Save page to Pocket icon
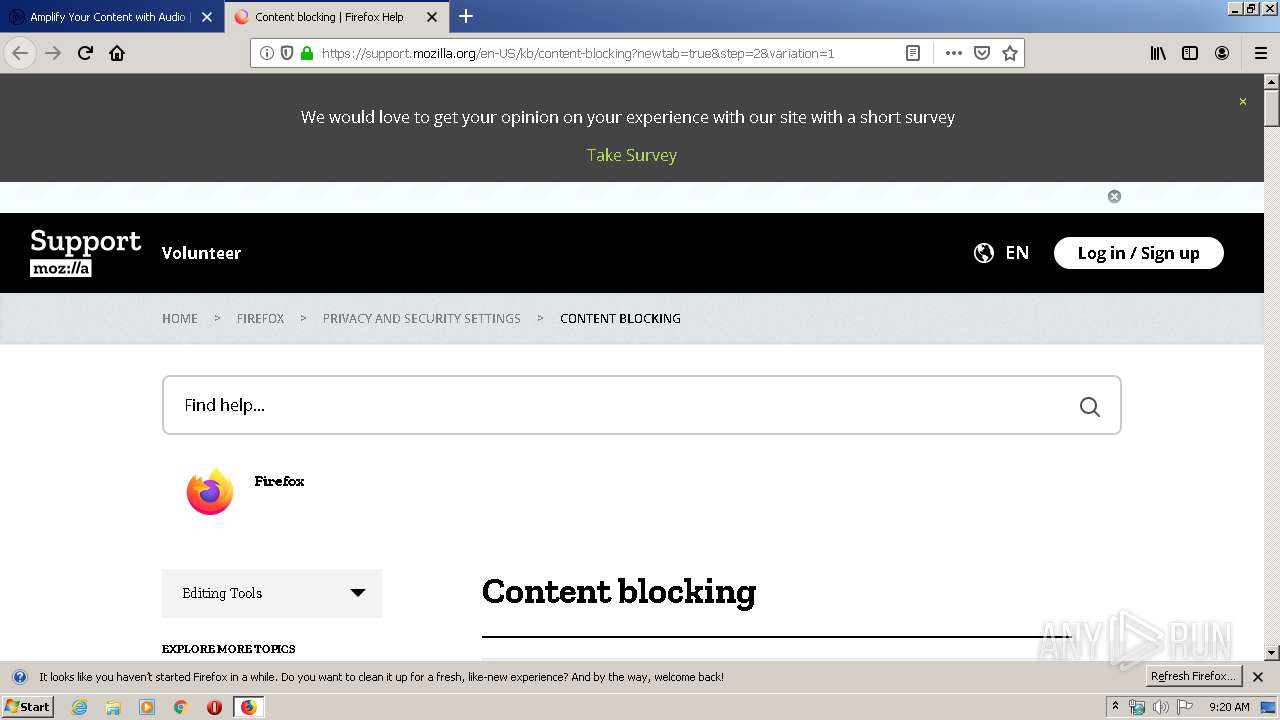 click(x=982, y=53)
